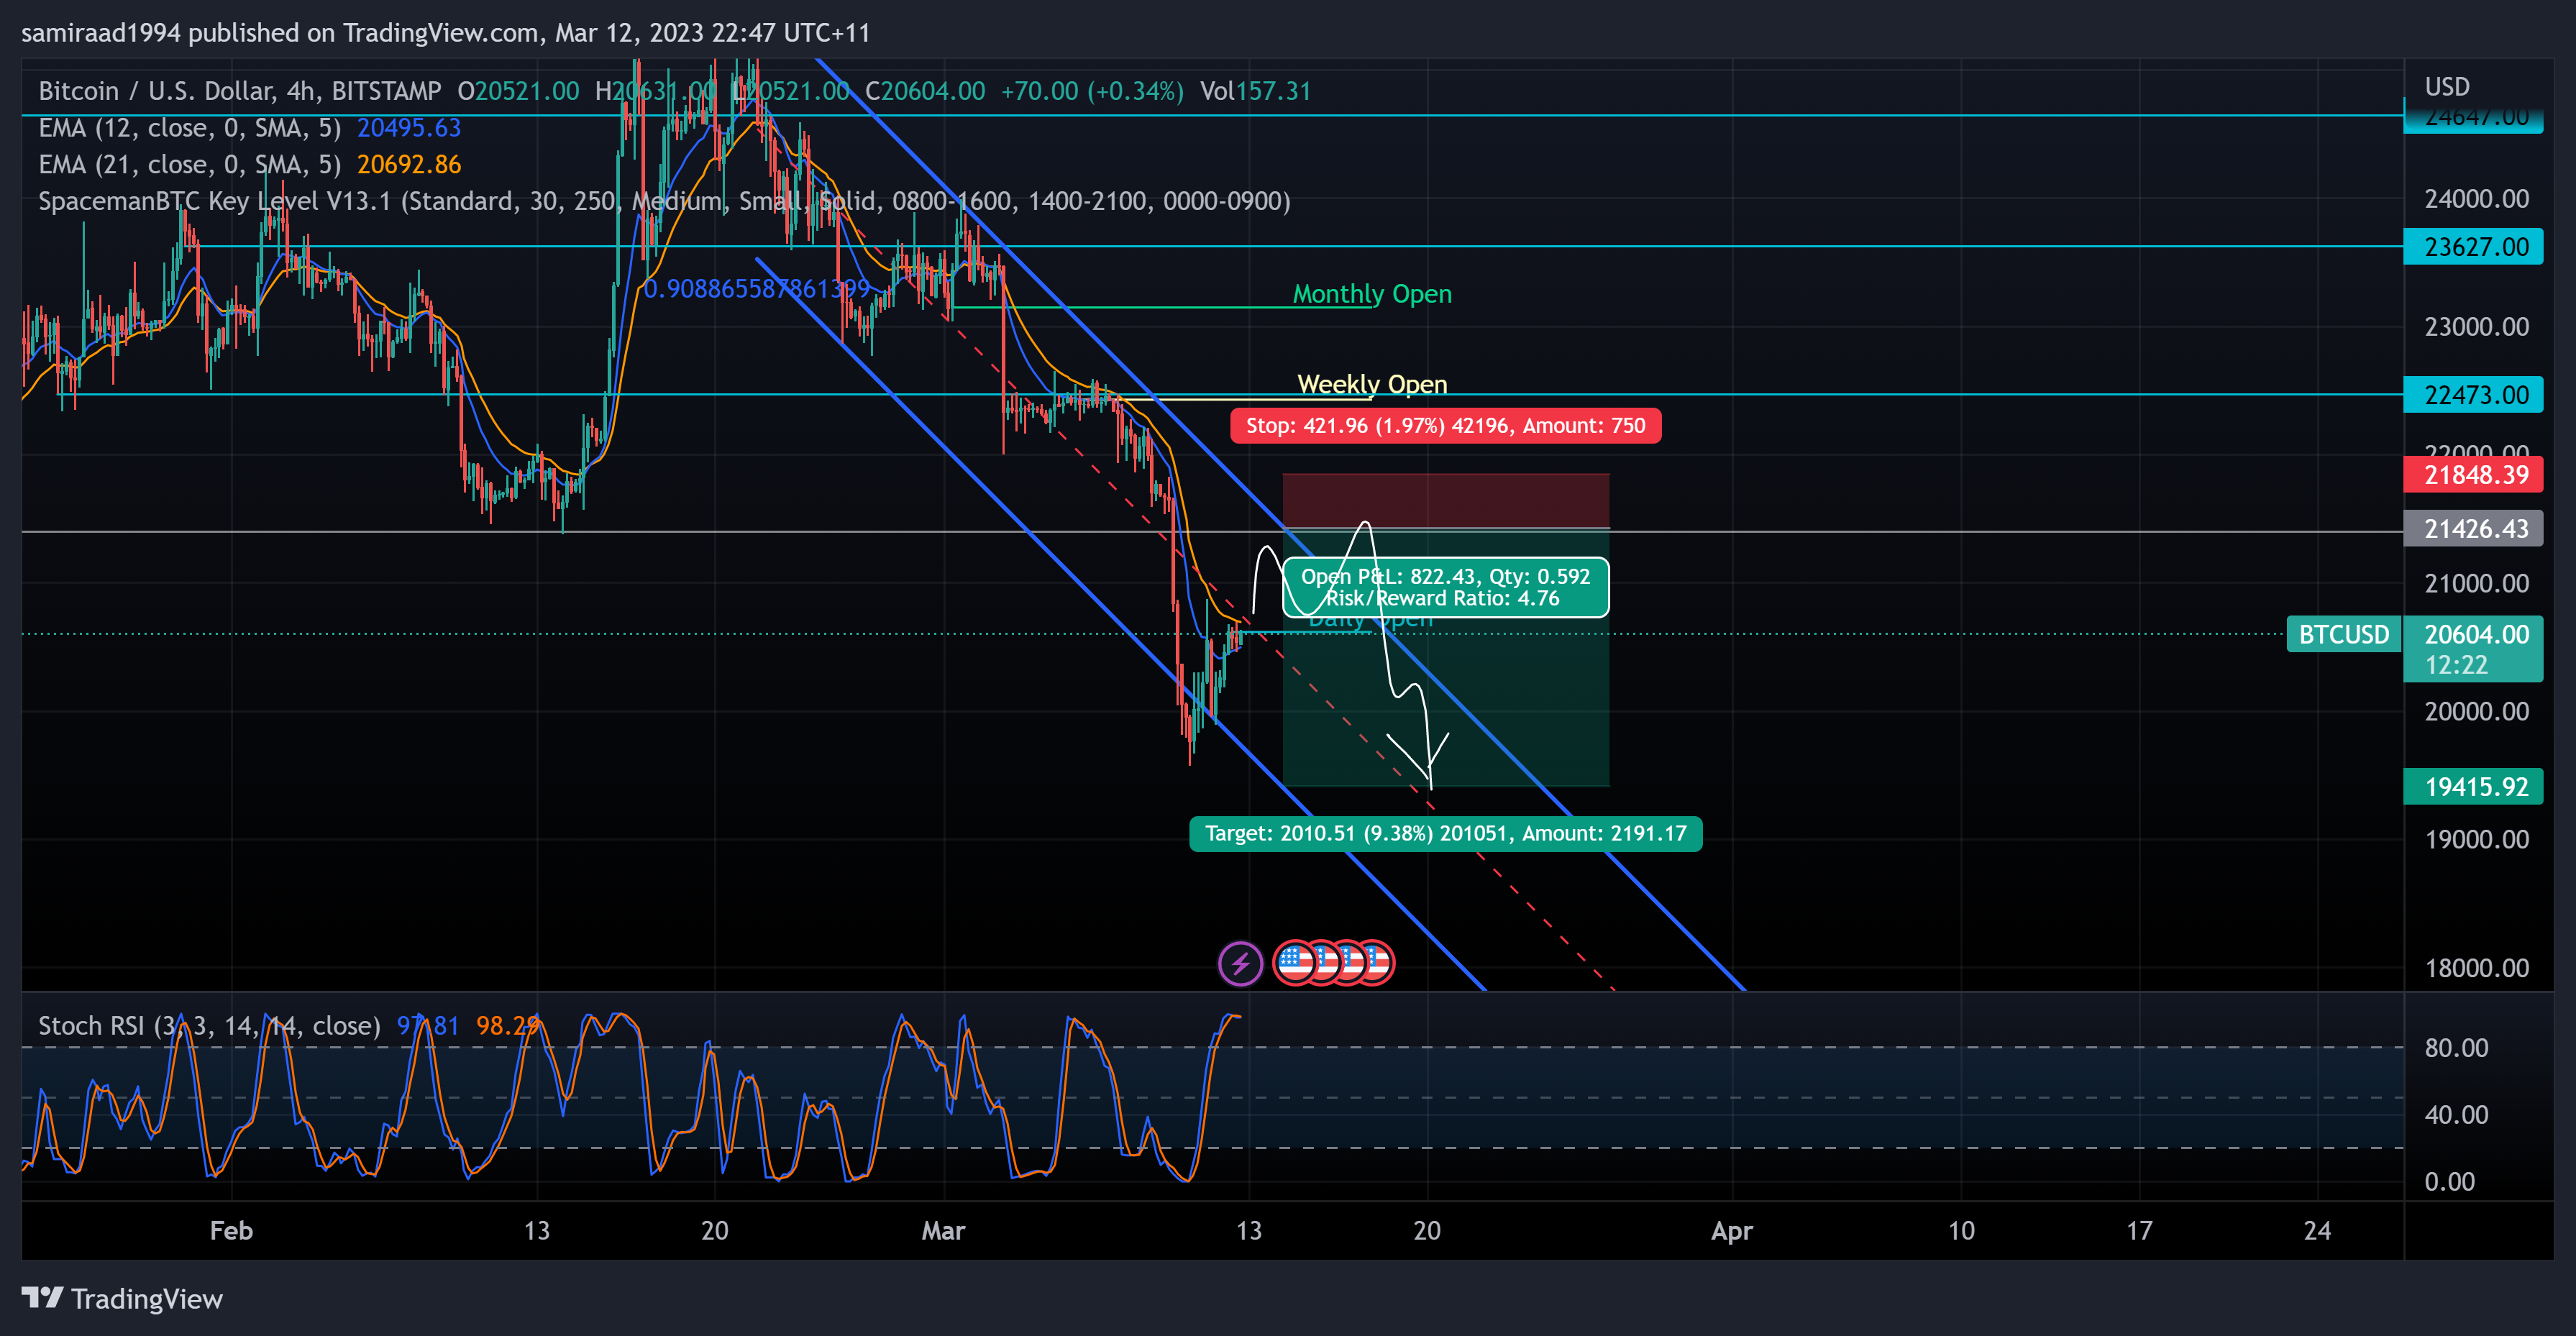The height and width of the screenshot is (1336, 2576).
Task: Click the open value O20521.00
Action: coord(518,91)
